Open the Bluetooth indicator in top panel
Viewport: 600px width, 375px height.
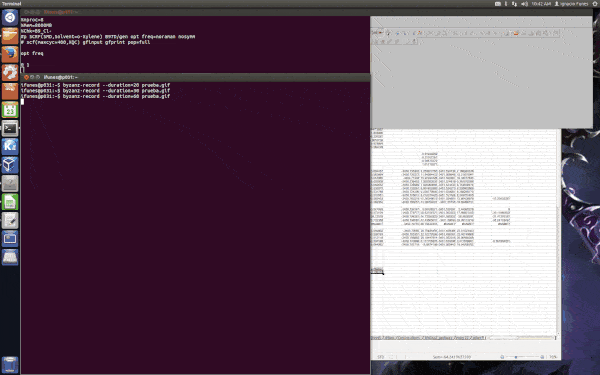(506, 4)
